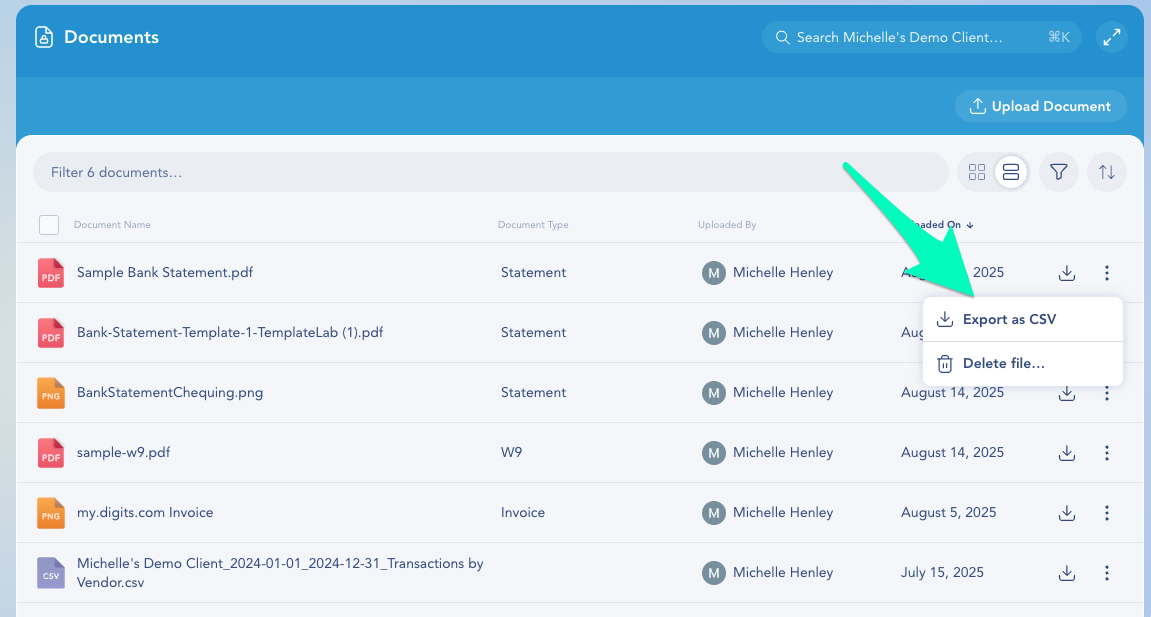Download the Transactions by Vendor.csv file
This screenshot has height=617, width=1151.
click(1067, 574)
